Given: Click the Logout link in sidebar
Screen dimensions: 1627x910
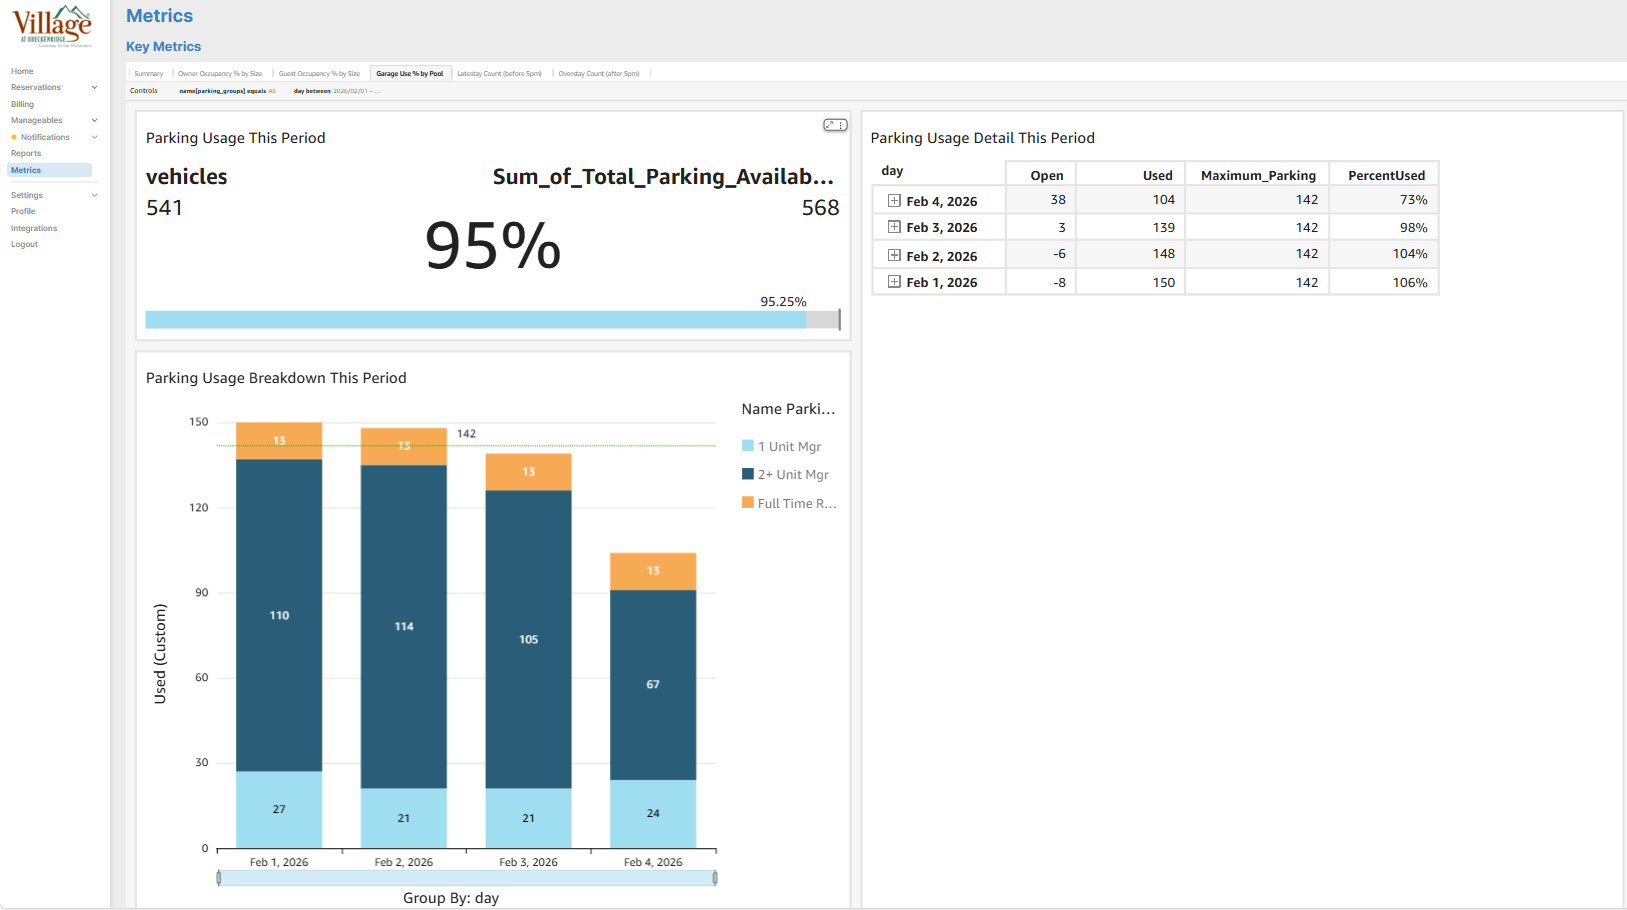Looking at the screenshot, I should click(24, 244).
